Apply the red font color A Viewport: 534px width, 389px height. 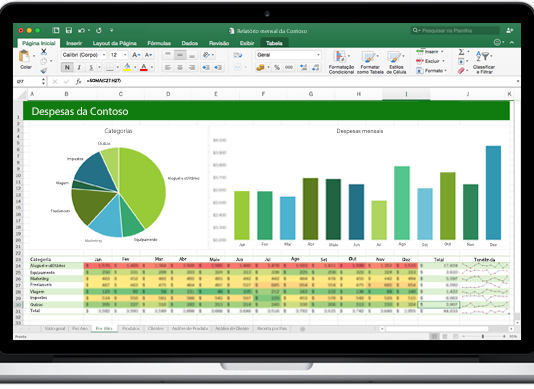click(x=144, y=67)
